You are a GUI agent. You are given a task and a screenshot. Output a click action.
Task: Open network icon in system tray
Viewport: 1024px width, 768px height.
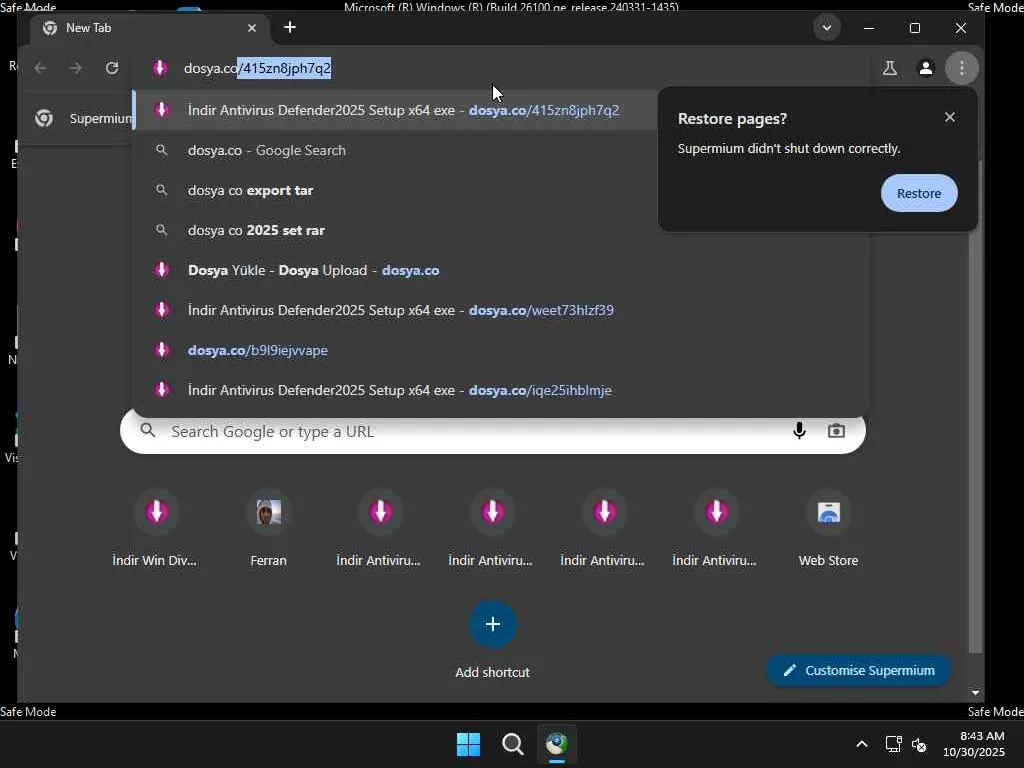893,744
